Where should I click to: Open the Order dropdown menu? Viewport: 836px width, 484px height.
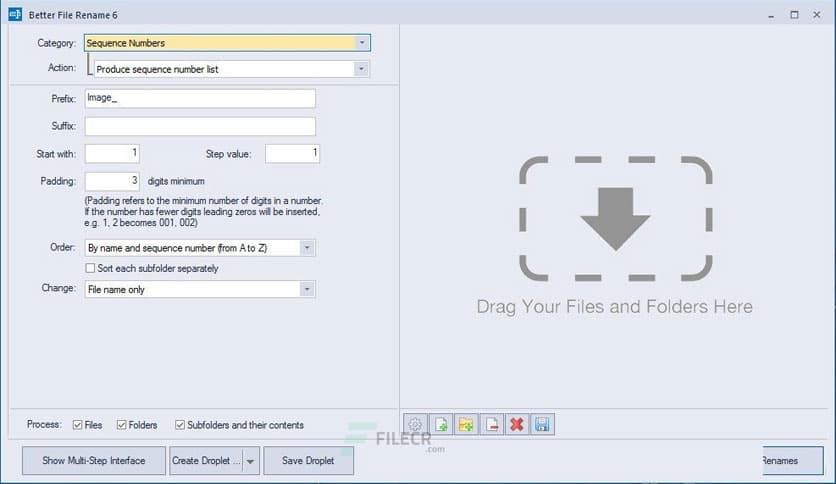pos(307,247)
